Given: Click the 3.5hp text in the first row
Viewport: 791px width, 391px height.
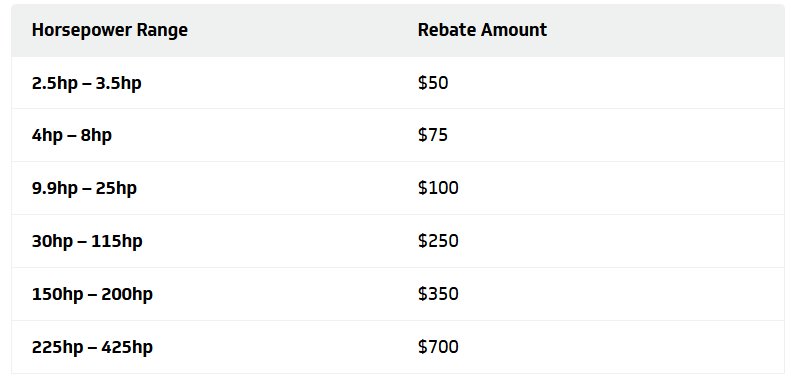Looking at the screenshot, I should [119, 83].
